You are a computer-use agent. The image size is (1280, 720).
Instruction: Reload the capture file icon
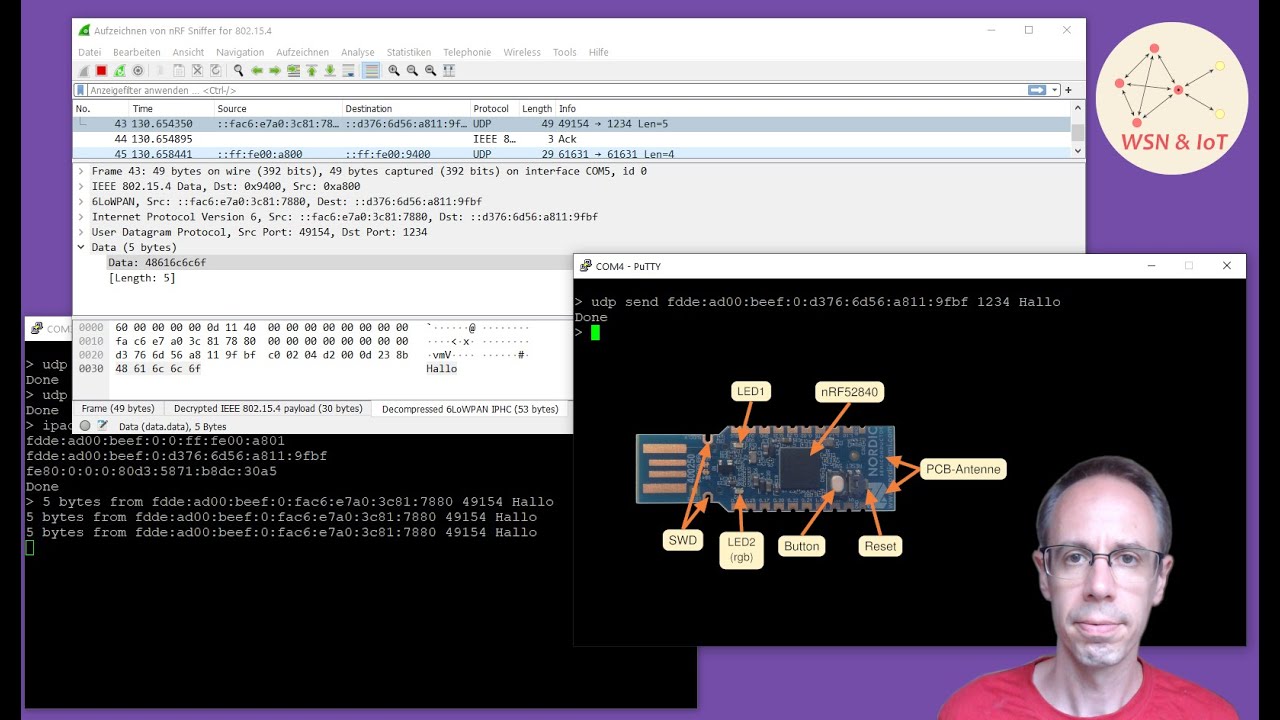coord(215,71)
